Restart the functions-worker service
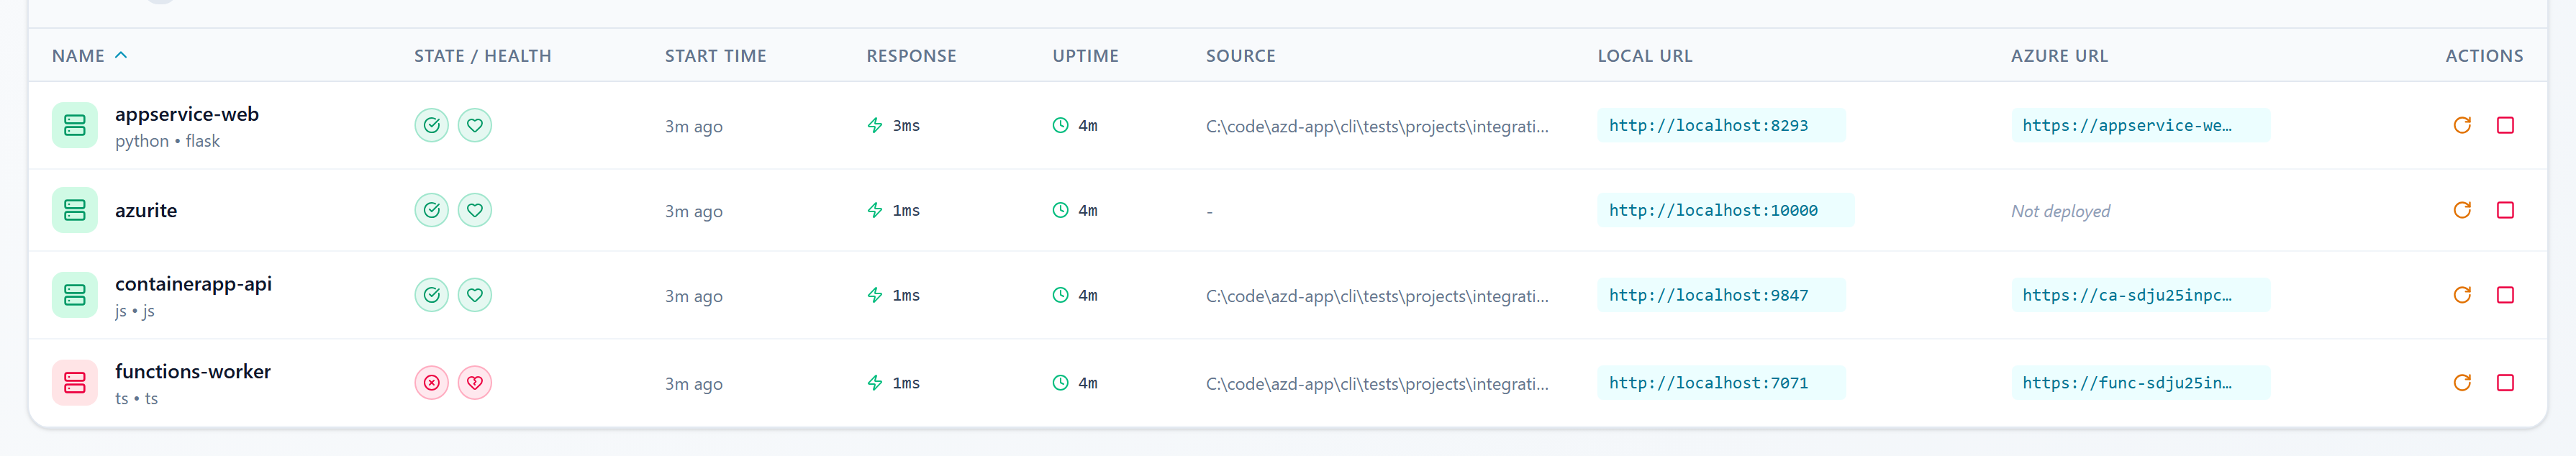Viewport: 2576px width, 456px height. pos(2462,383)
